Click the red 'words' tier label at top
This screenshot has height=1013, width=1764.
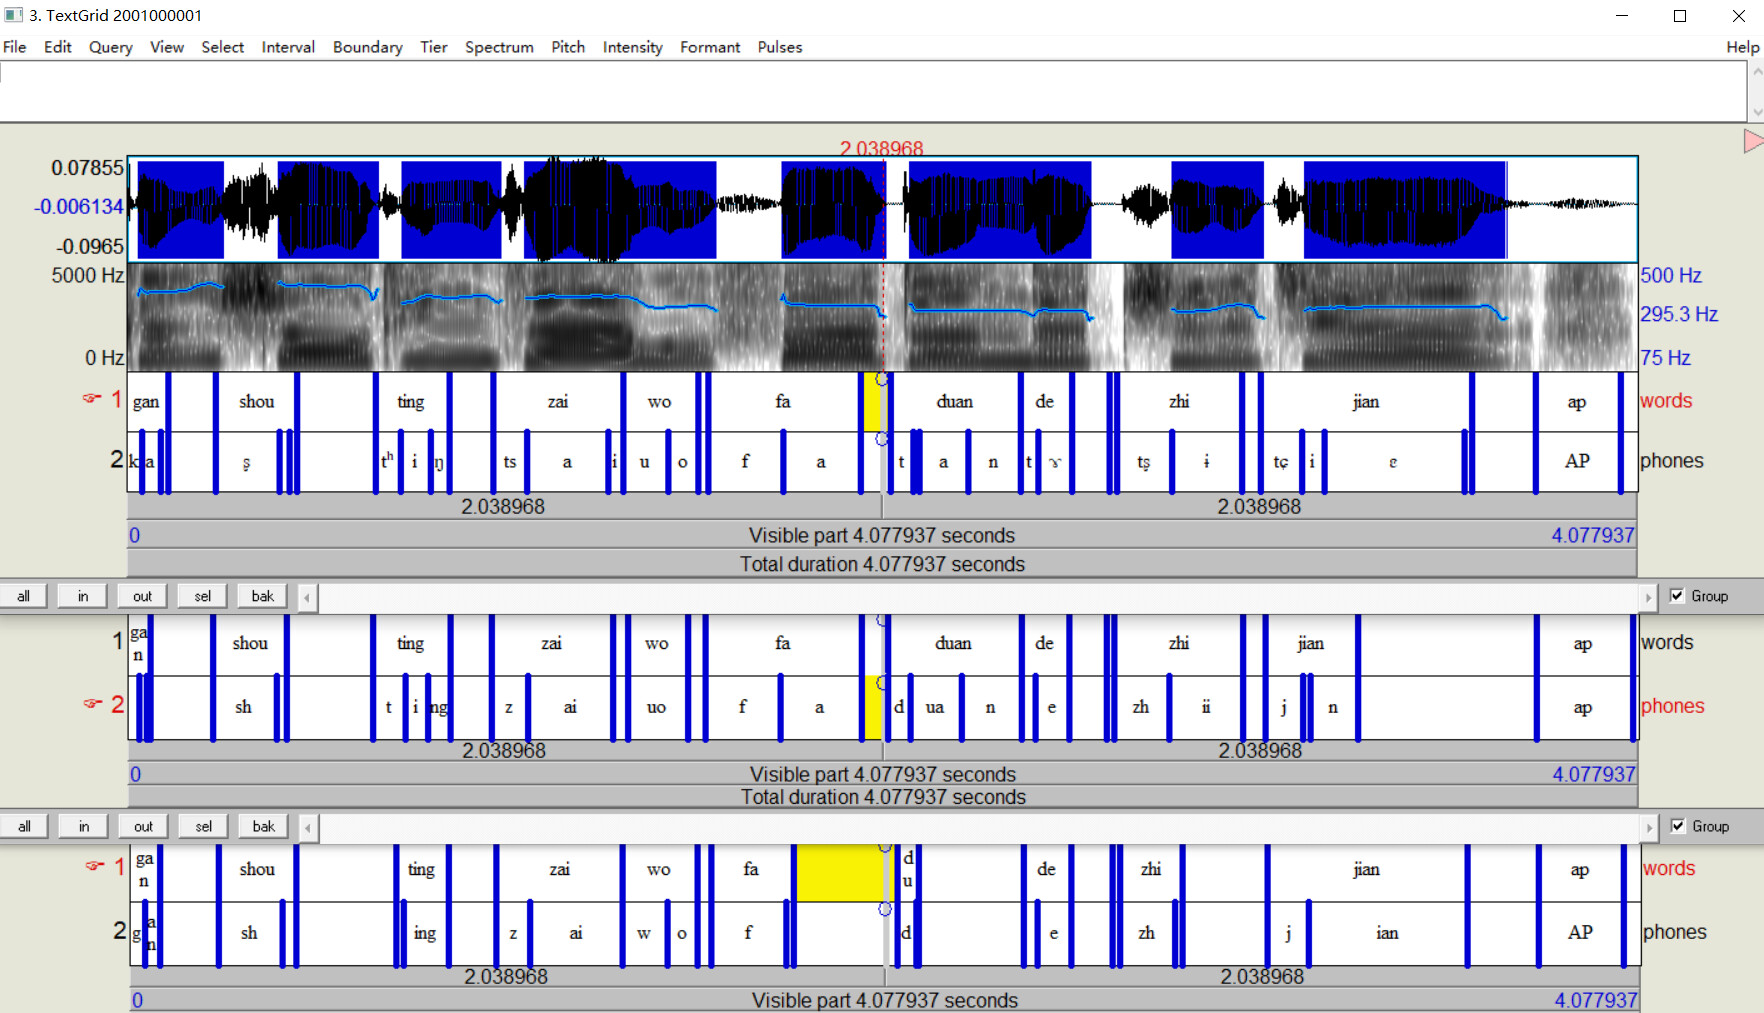click(x=1666, y=401)
